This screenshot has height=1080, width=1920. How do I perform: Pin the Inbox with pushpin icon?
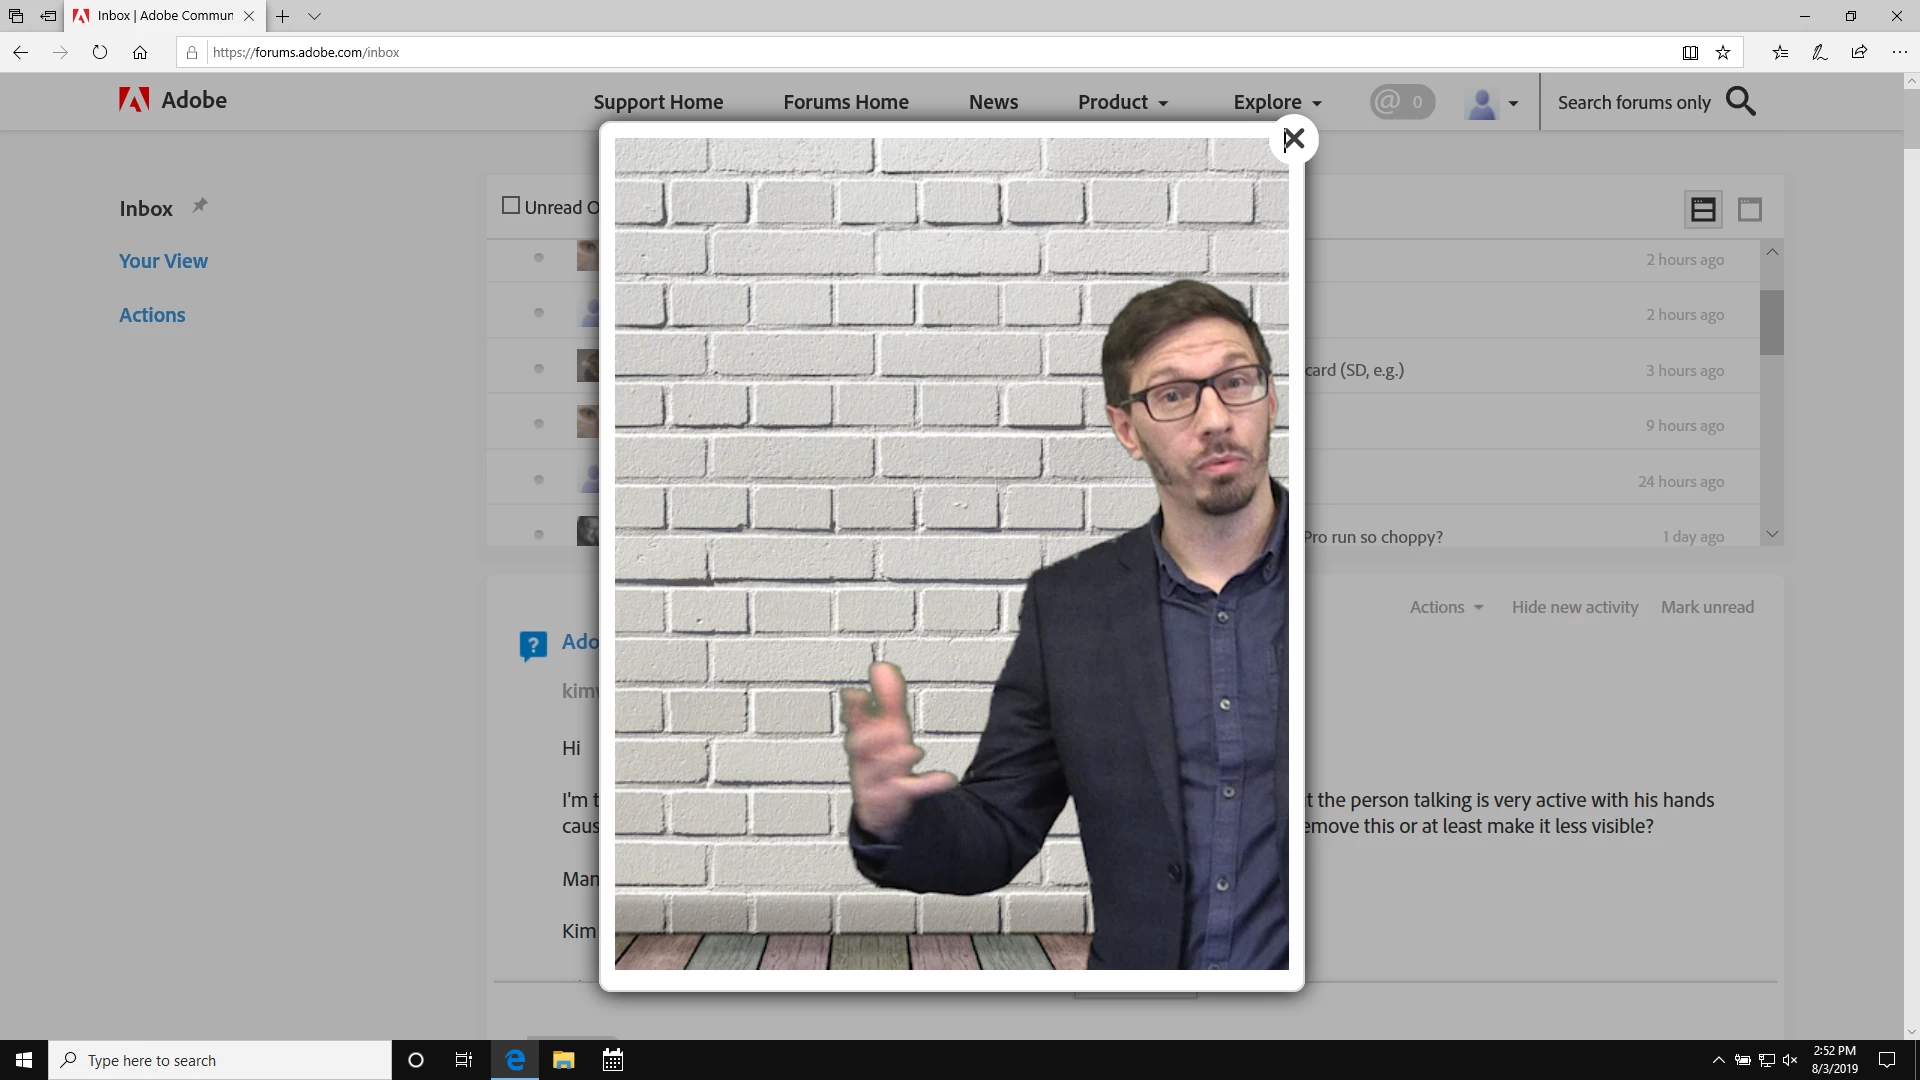(200, 205)
